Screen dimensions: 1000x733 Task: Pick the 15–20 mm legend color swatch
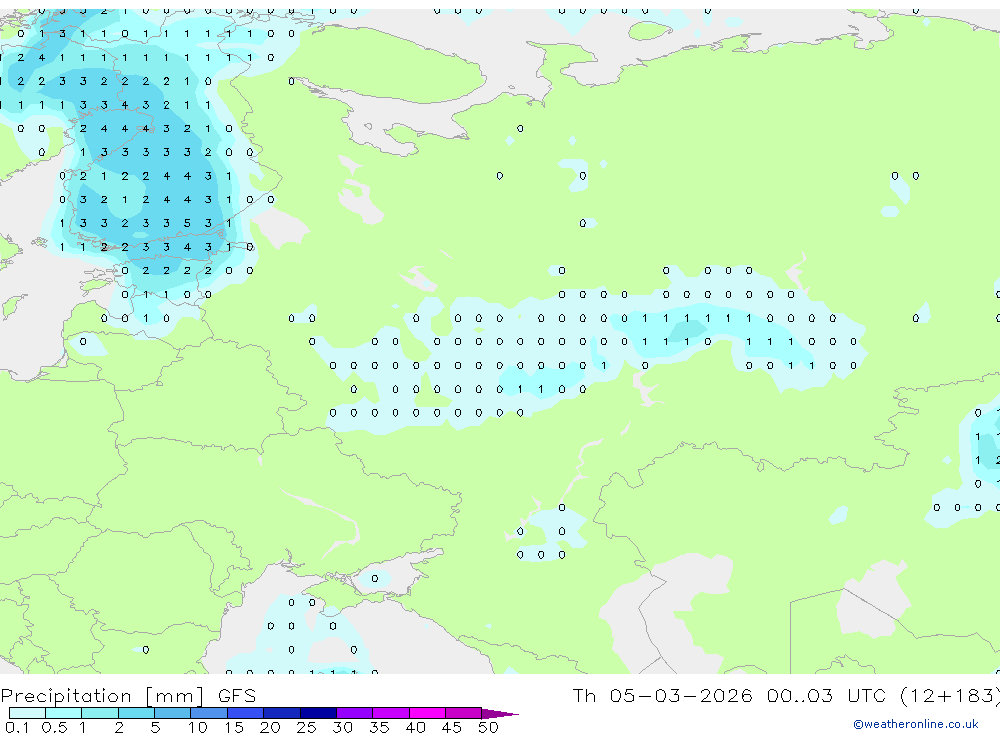pos(246,713)
